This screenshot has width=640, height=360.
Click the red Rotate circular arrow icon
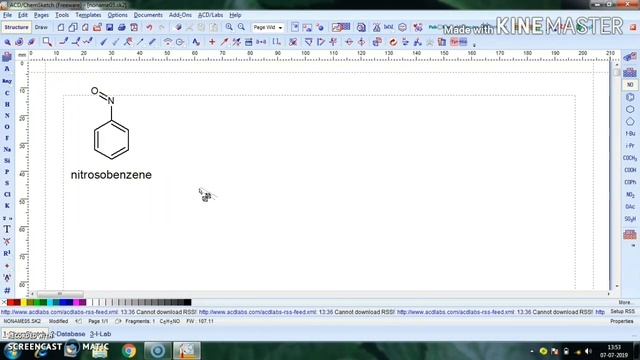393,42
